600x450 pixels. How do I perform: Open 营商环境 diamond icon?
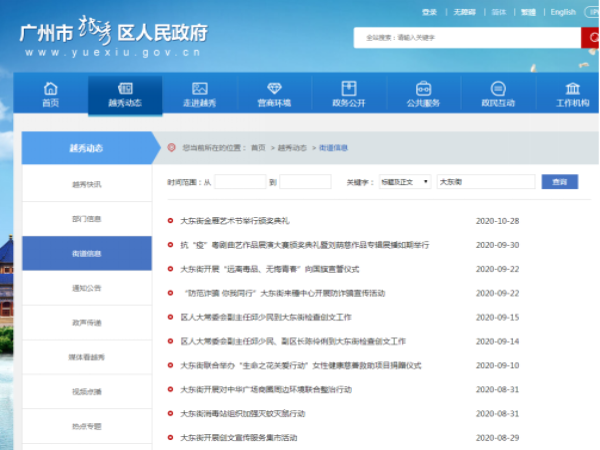273,89
